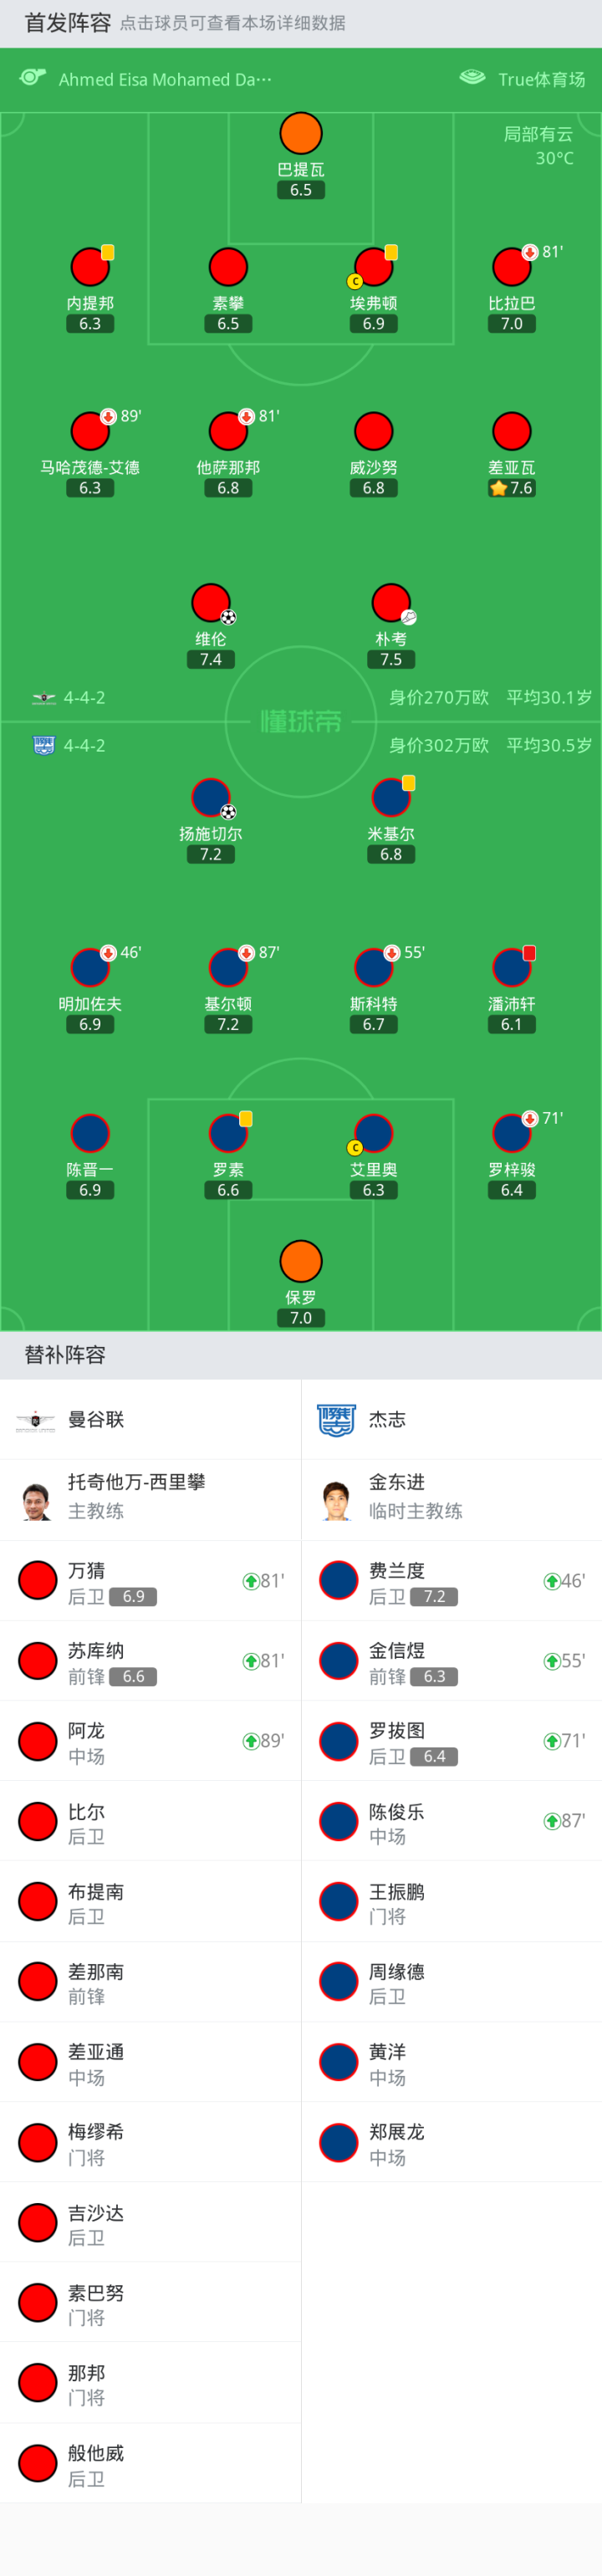Open interim coach 金东进's photo
Viewport: 602px width, 2576px height.
coord(338,1500)
